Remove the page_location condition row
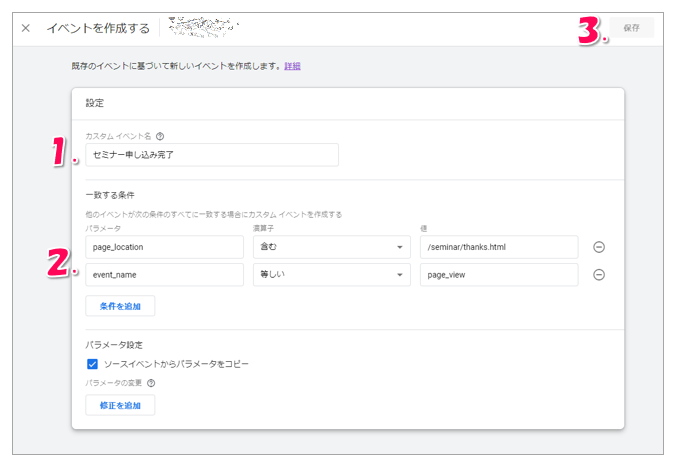Image resolution: width=674 pixels, height=463 pixels. point(599,247)
